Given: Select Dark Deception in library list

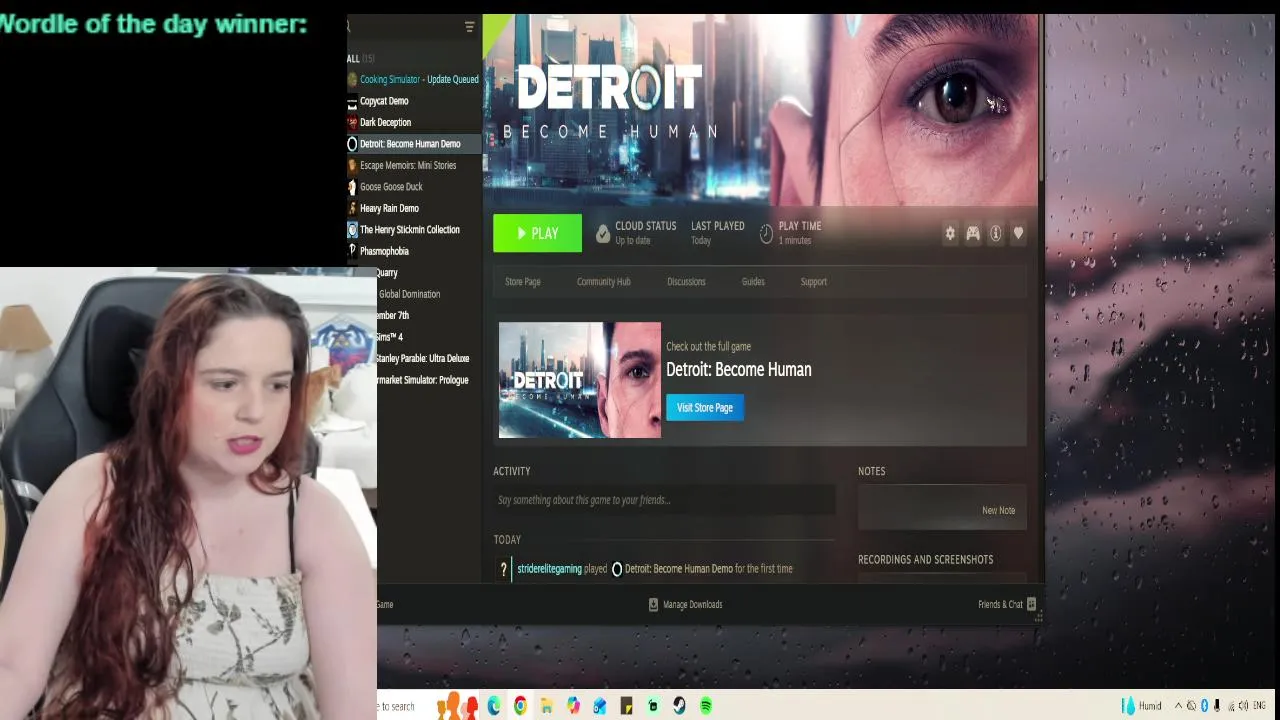Looking at the screenshot, I should pos(385,122).
